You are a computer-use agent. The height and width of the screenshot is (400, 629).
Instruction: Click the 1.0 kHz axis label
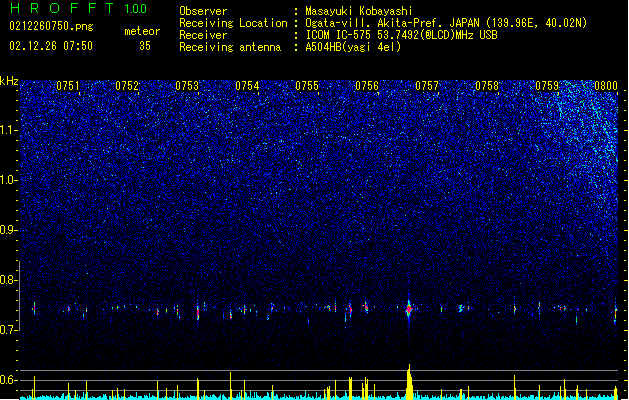(9, 180)
